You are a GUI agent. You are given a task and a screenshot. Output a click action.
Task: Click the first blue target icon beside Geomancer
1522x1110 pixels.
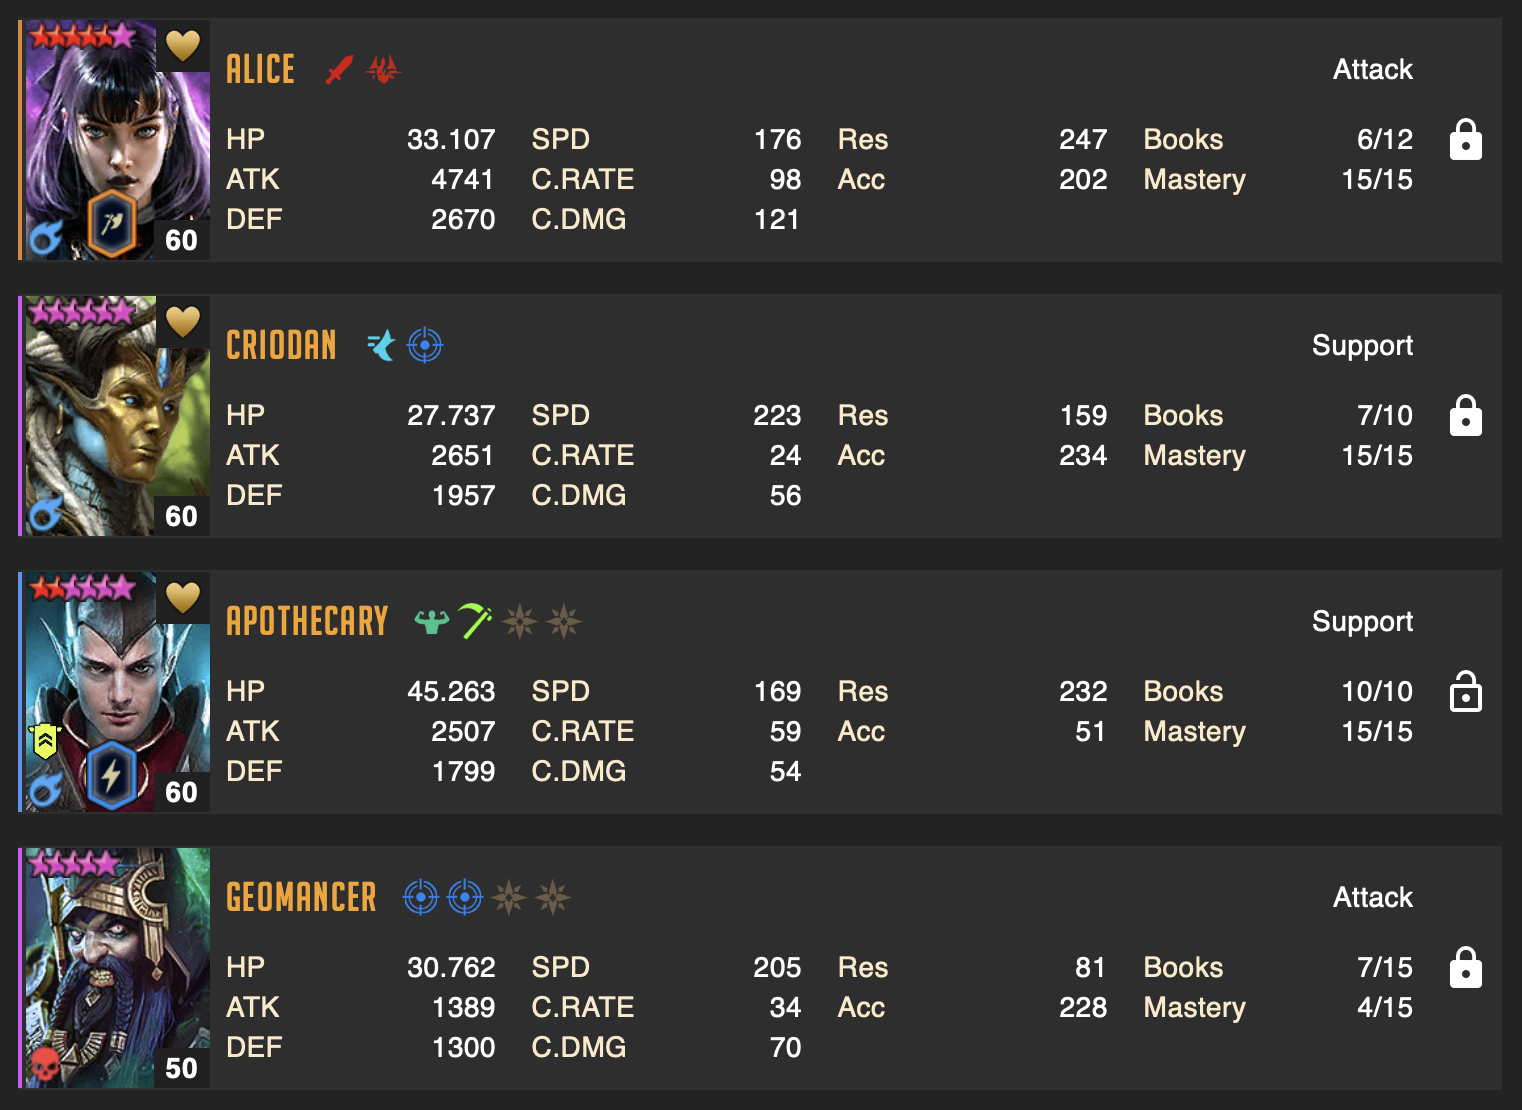(x=421, y=897)
